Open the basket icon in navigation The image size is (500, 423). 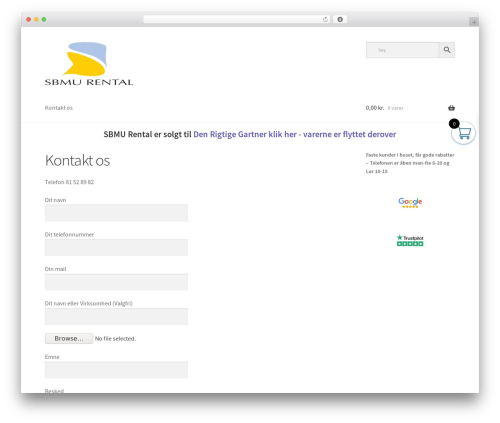pos(451,108)
